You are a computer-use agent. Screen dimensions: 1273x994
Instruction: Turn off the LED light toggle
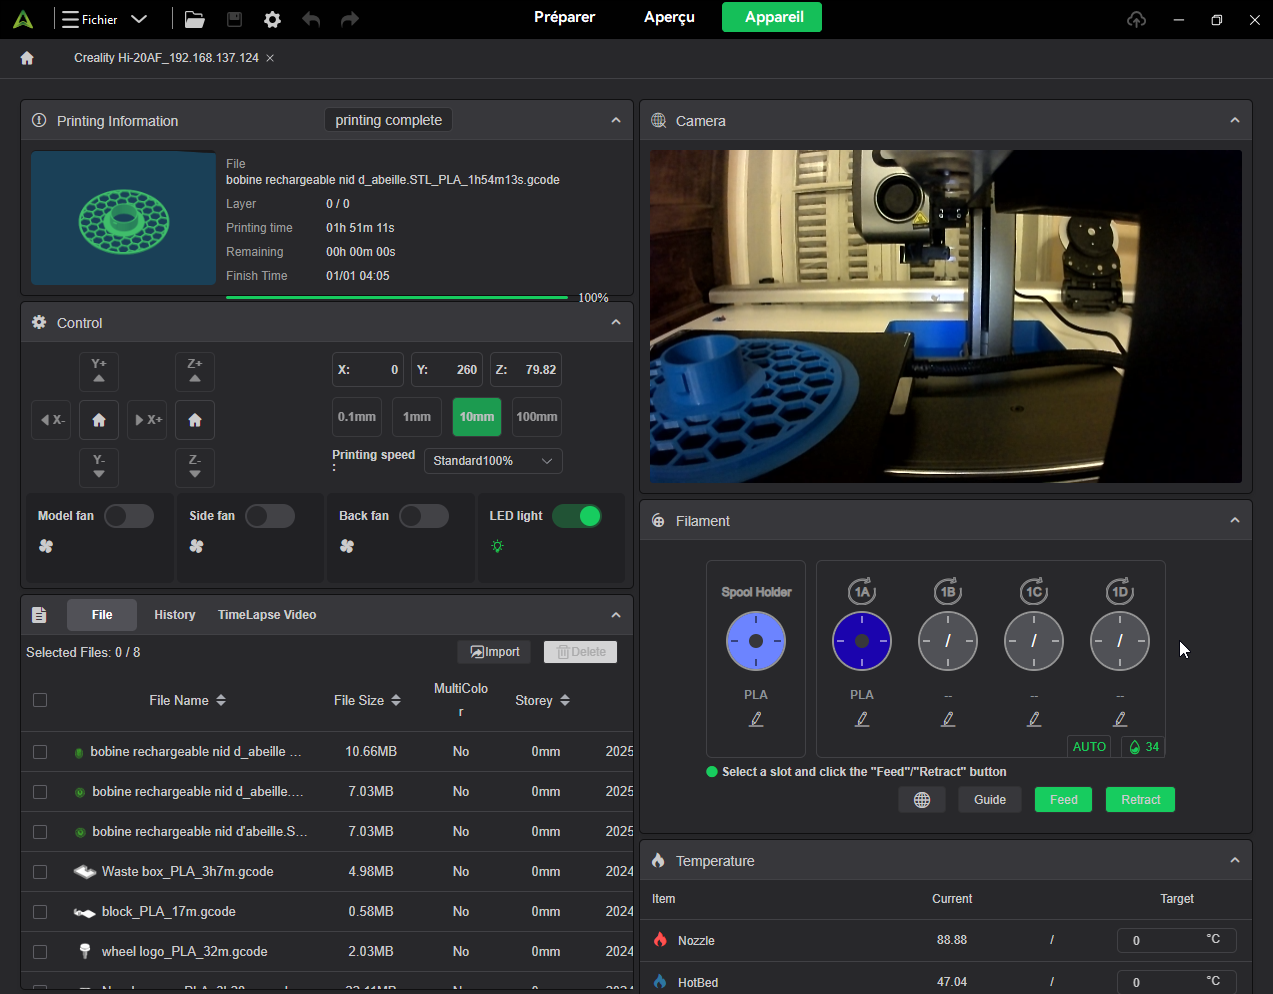(x=577, y=516)
